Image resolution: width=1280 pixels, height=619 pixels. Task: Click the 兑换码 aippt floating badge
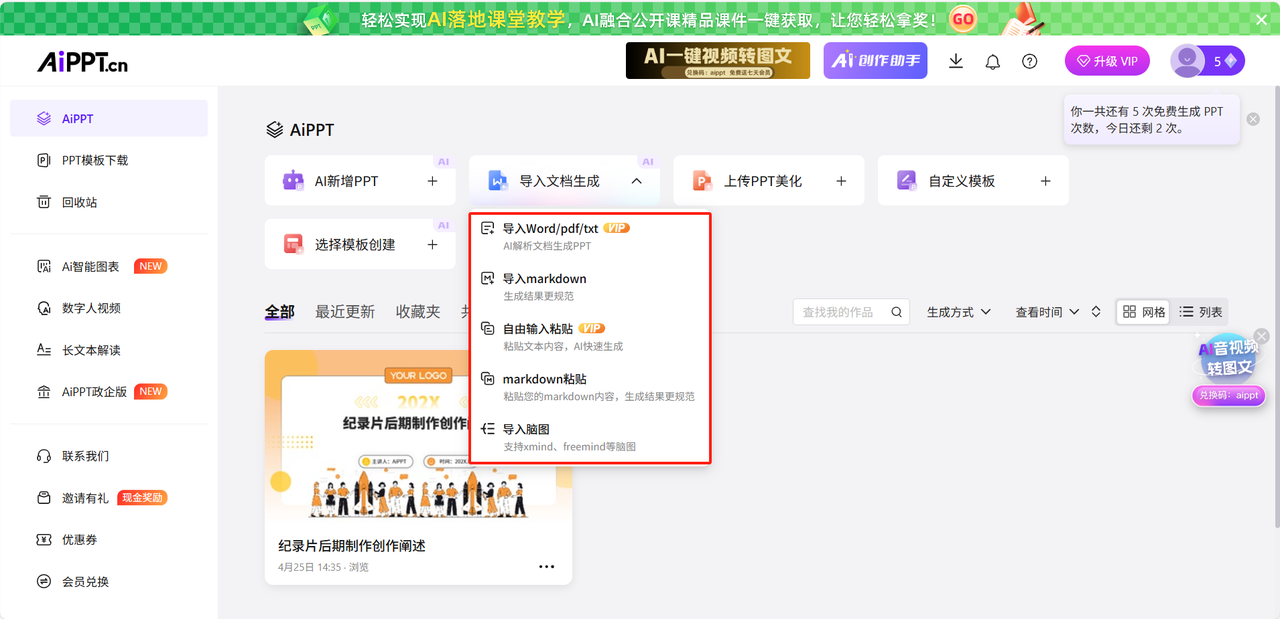click(x=1229, y=395)
